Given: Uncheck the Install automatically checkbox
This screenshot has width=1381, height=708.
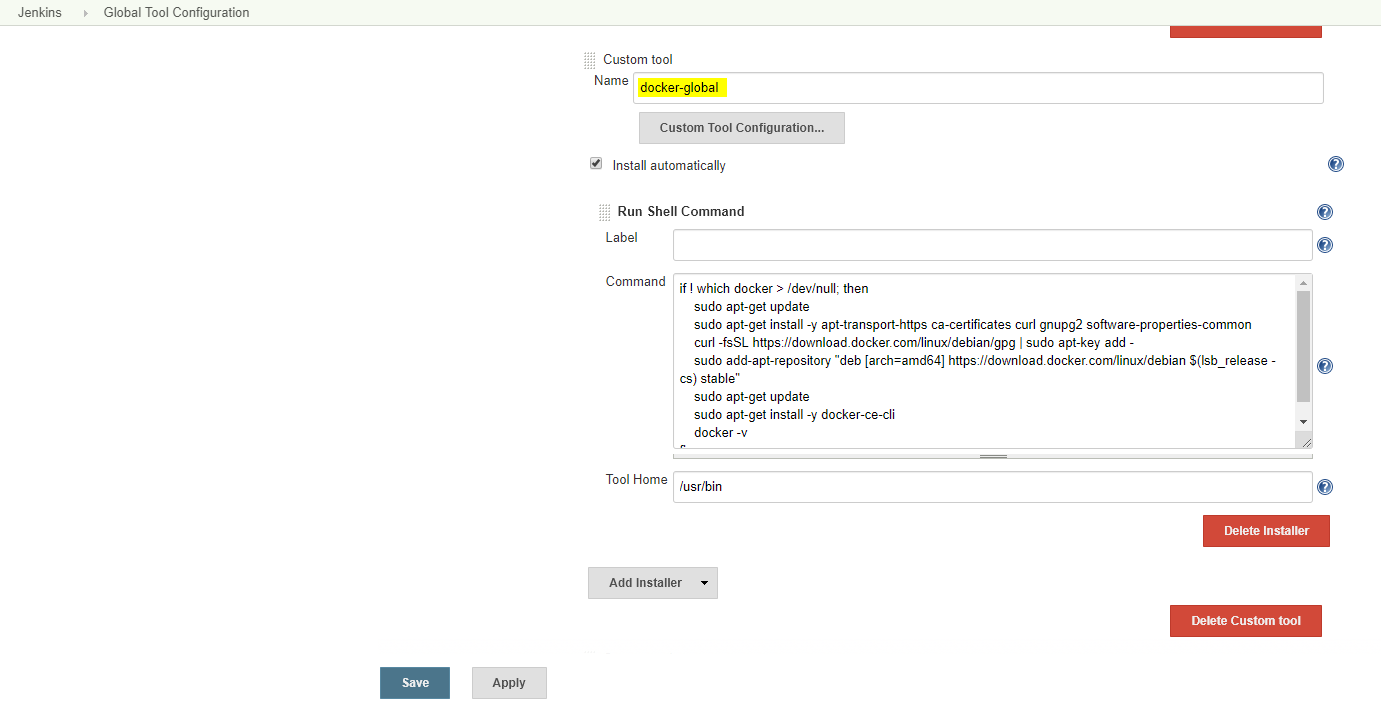Looking at the screenshot, I should tap(596, 164).
